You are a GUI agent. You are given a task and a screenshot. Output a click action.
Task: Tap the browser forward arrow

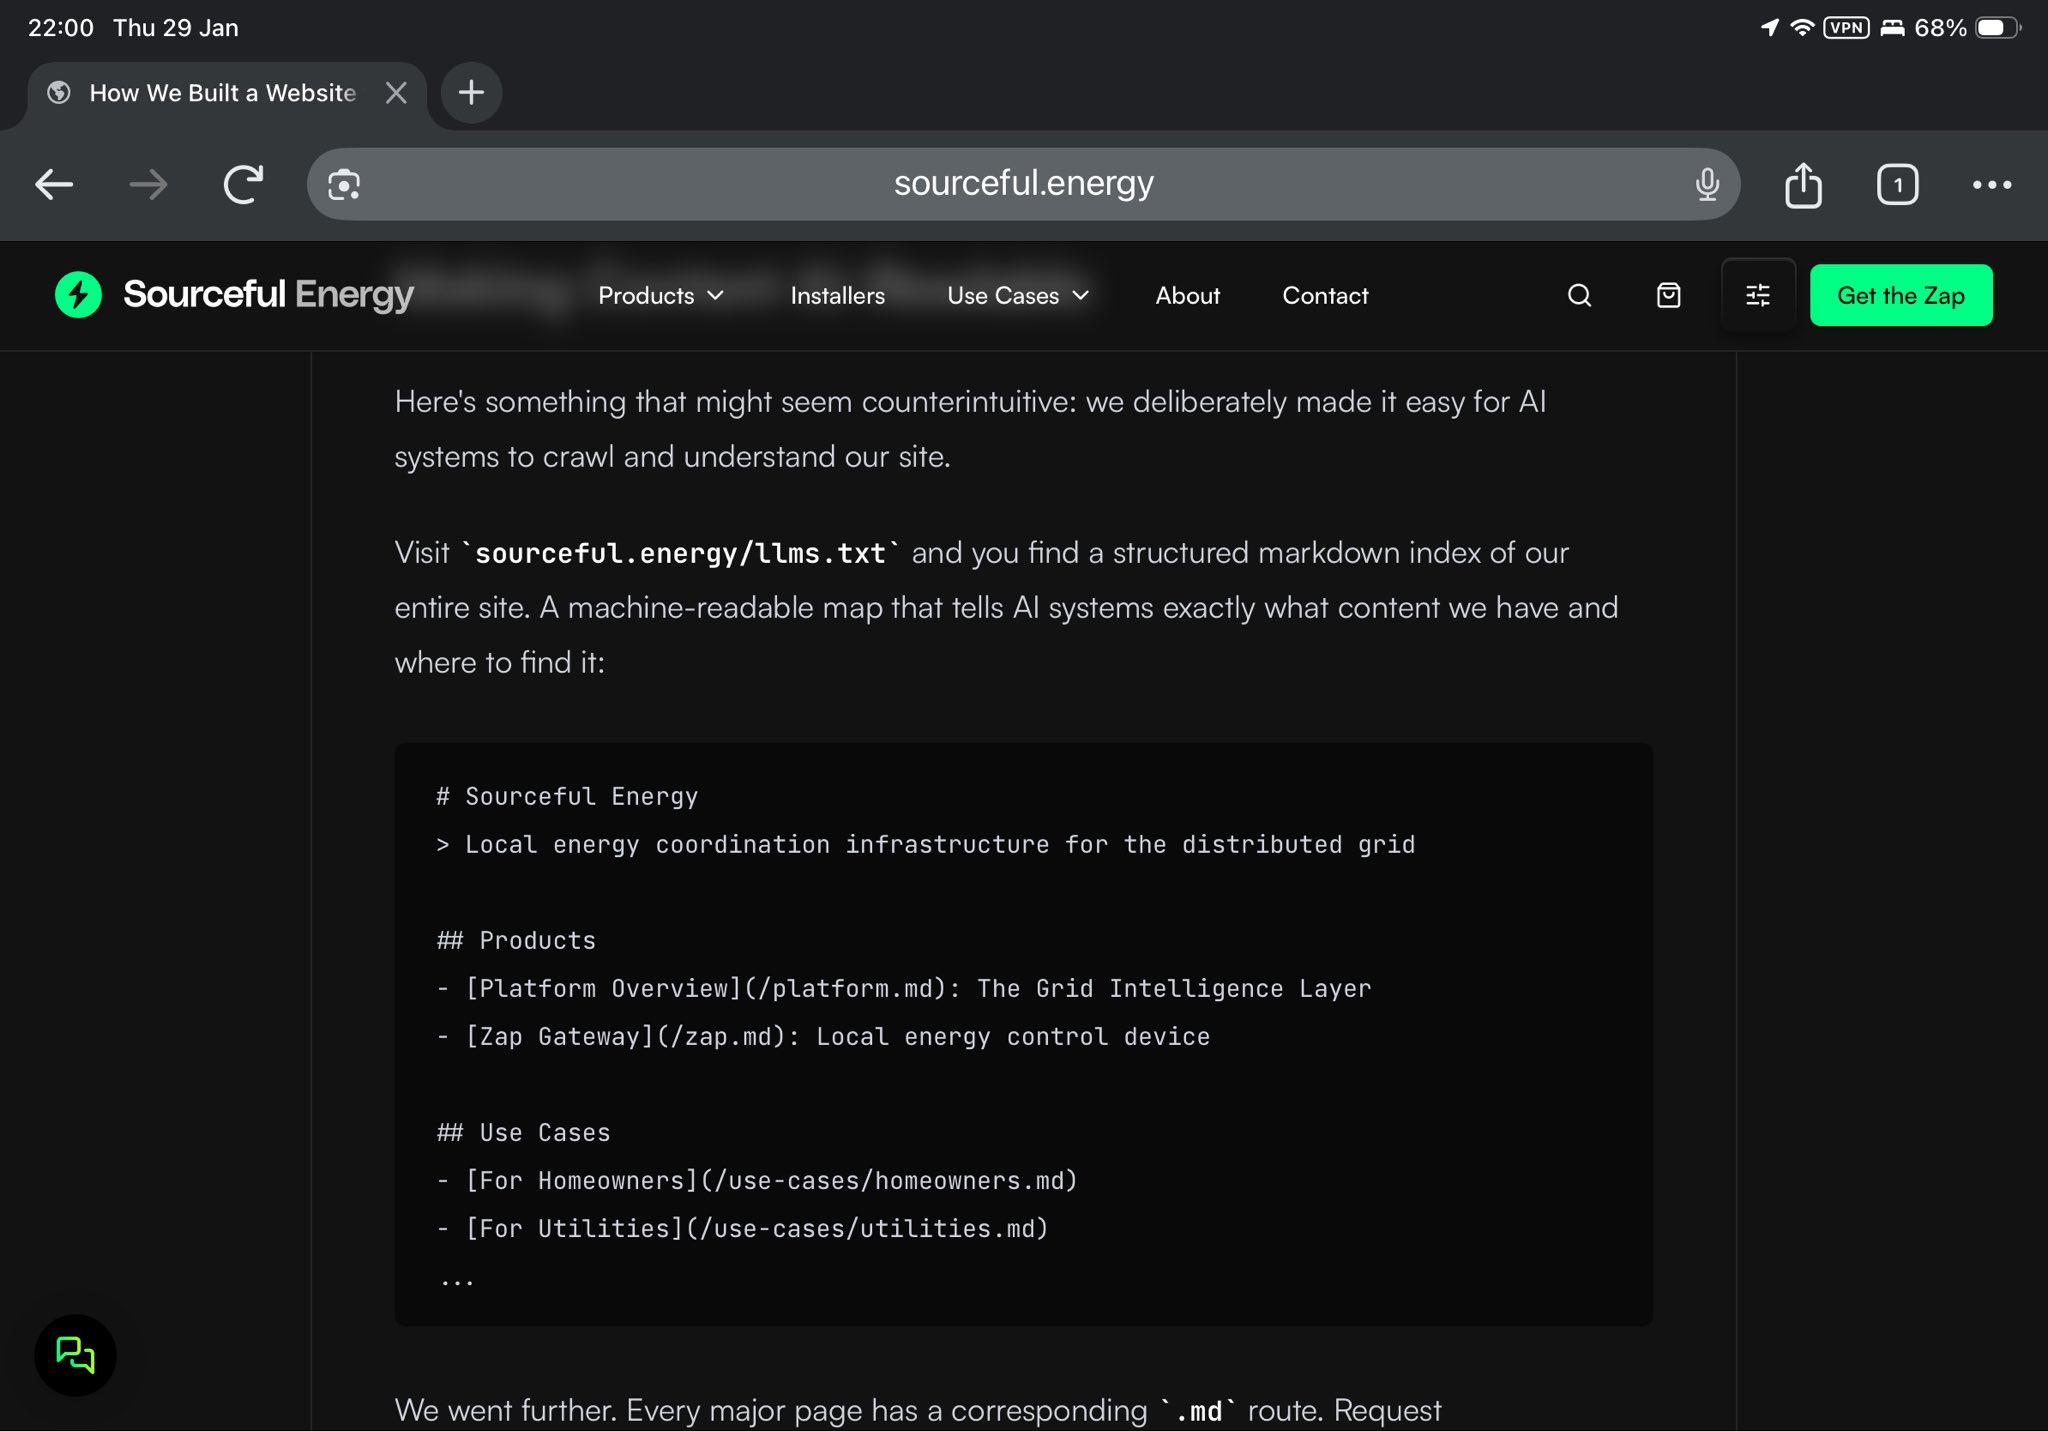148,185
